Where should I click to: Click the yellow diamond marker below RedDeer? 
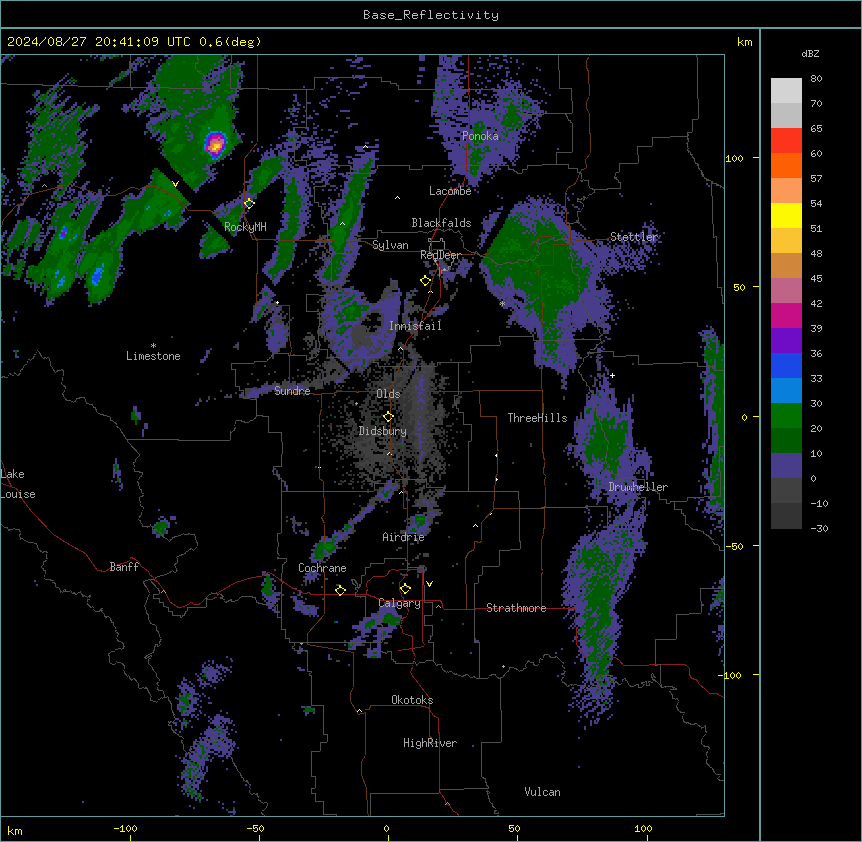coord(425,281)
